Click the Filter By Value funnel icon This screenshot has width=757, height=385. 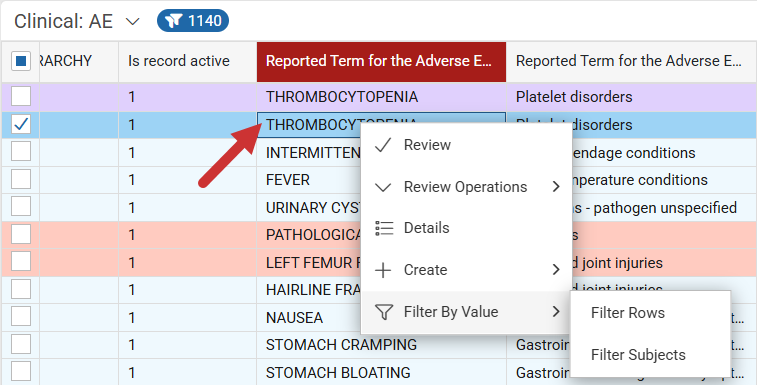384,312
